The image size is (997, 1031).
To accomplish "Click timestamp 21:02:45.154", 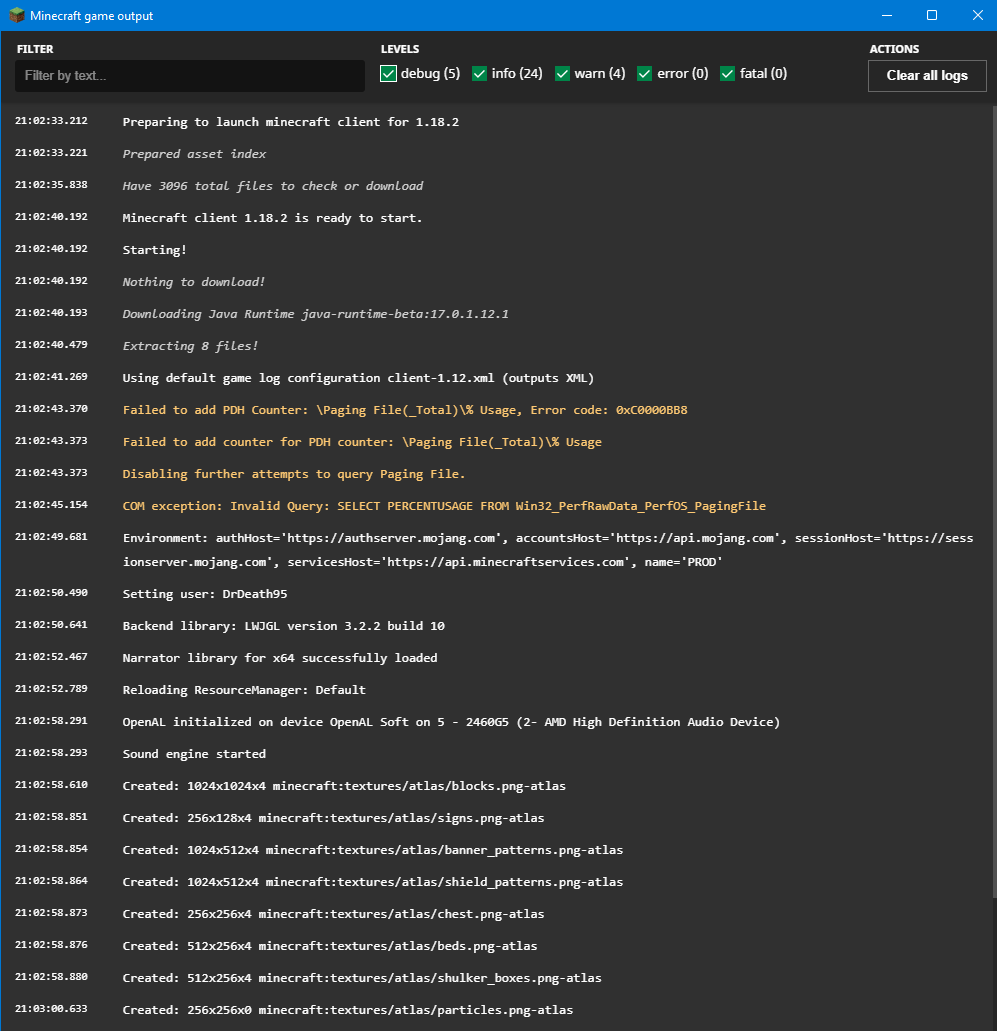I will pos(51,505).
